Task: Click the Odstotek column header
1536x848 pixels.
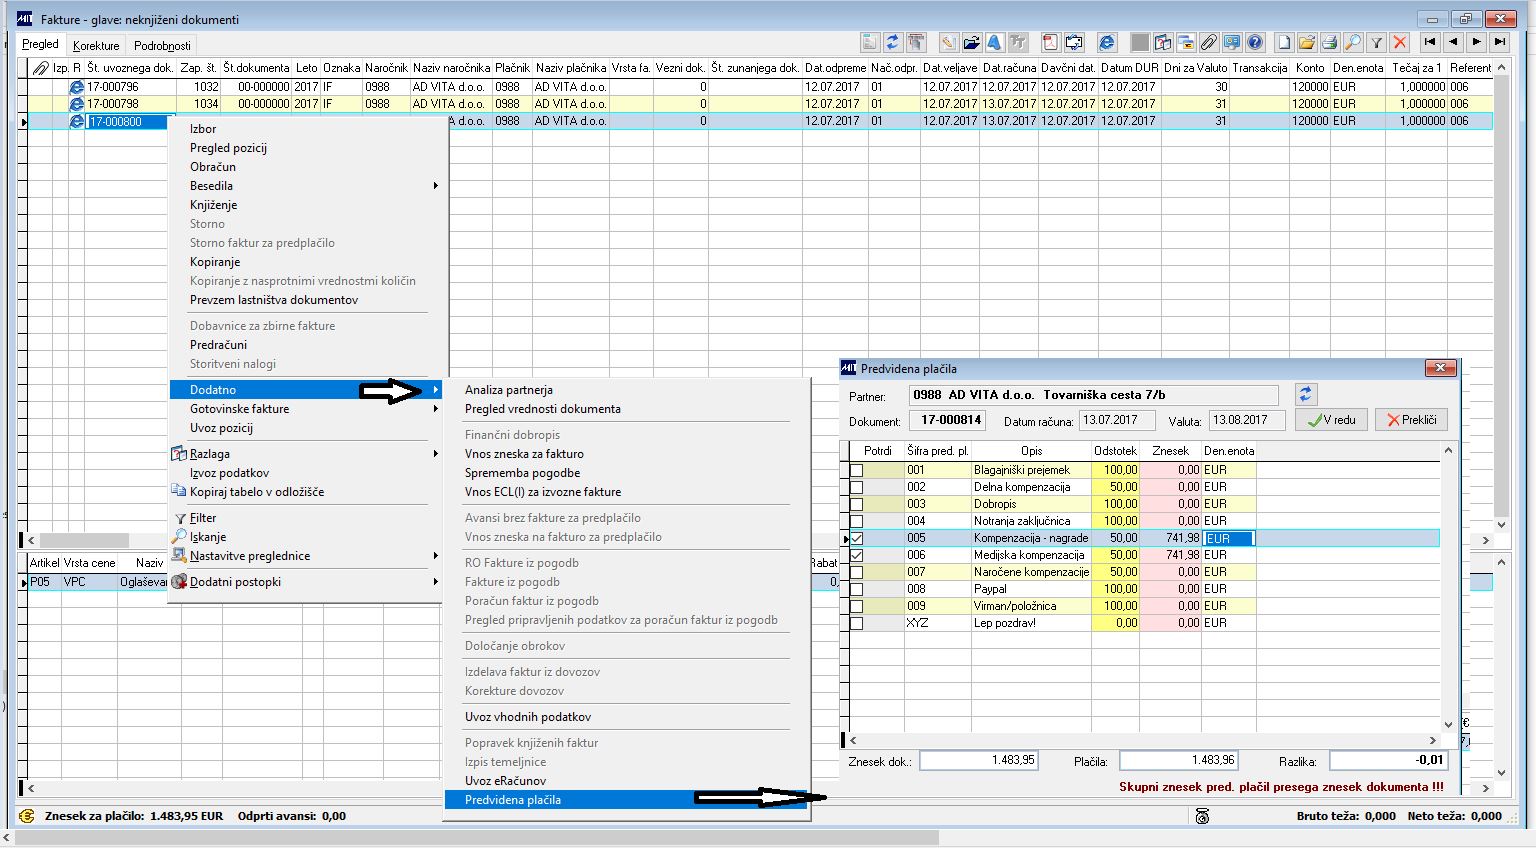Action: (x=1115, y=451)
